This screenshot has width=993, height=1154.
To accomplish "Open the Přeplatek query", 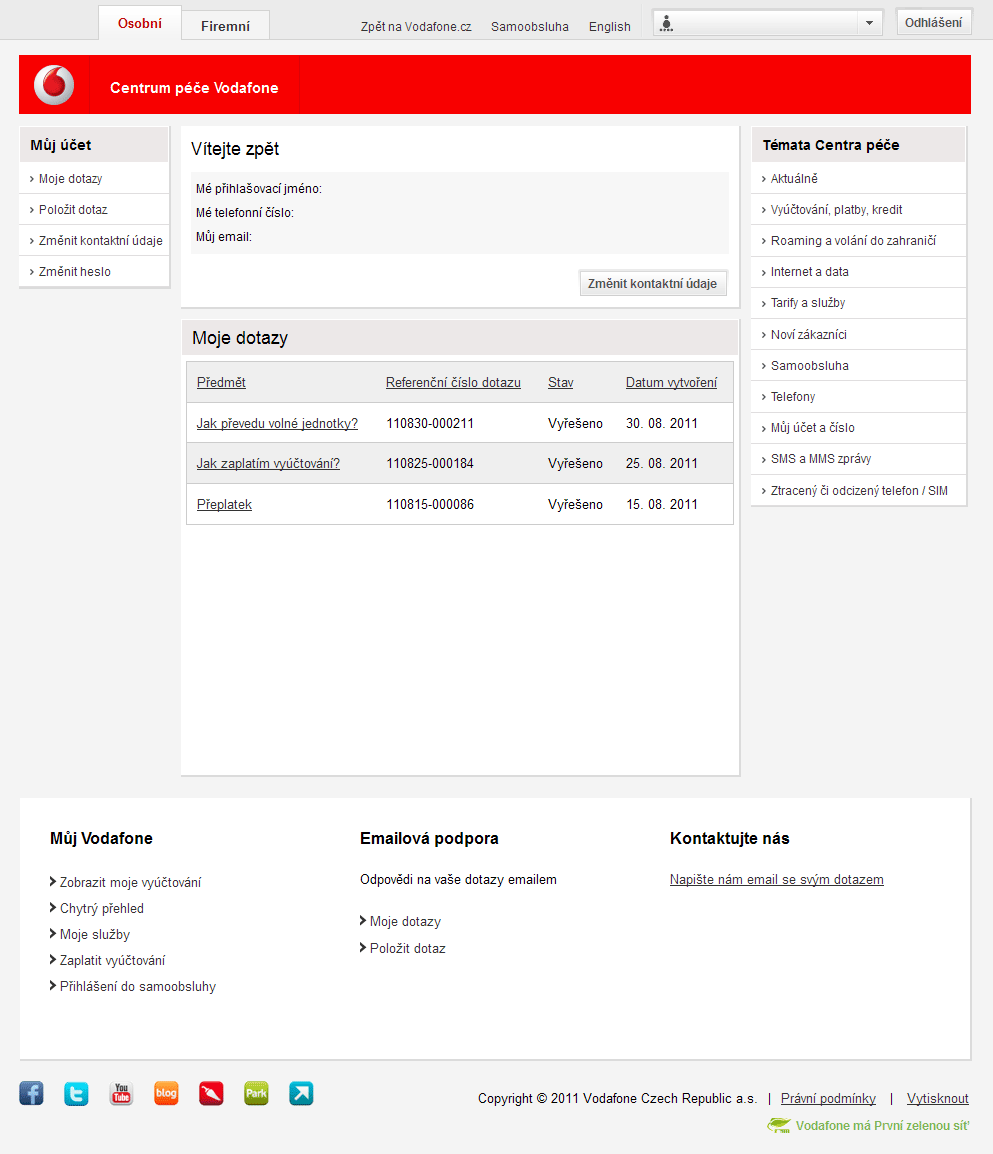I will tap(224, 505).
